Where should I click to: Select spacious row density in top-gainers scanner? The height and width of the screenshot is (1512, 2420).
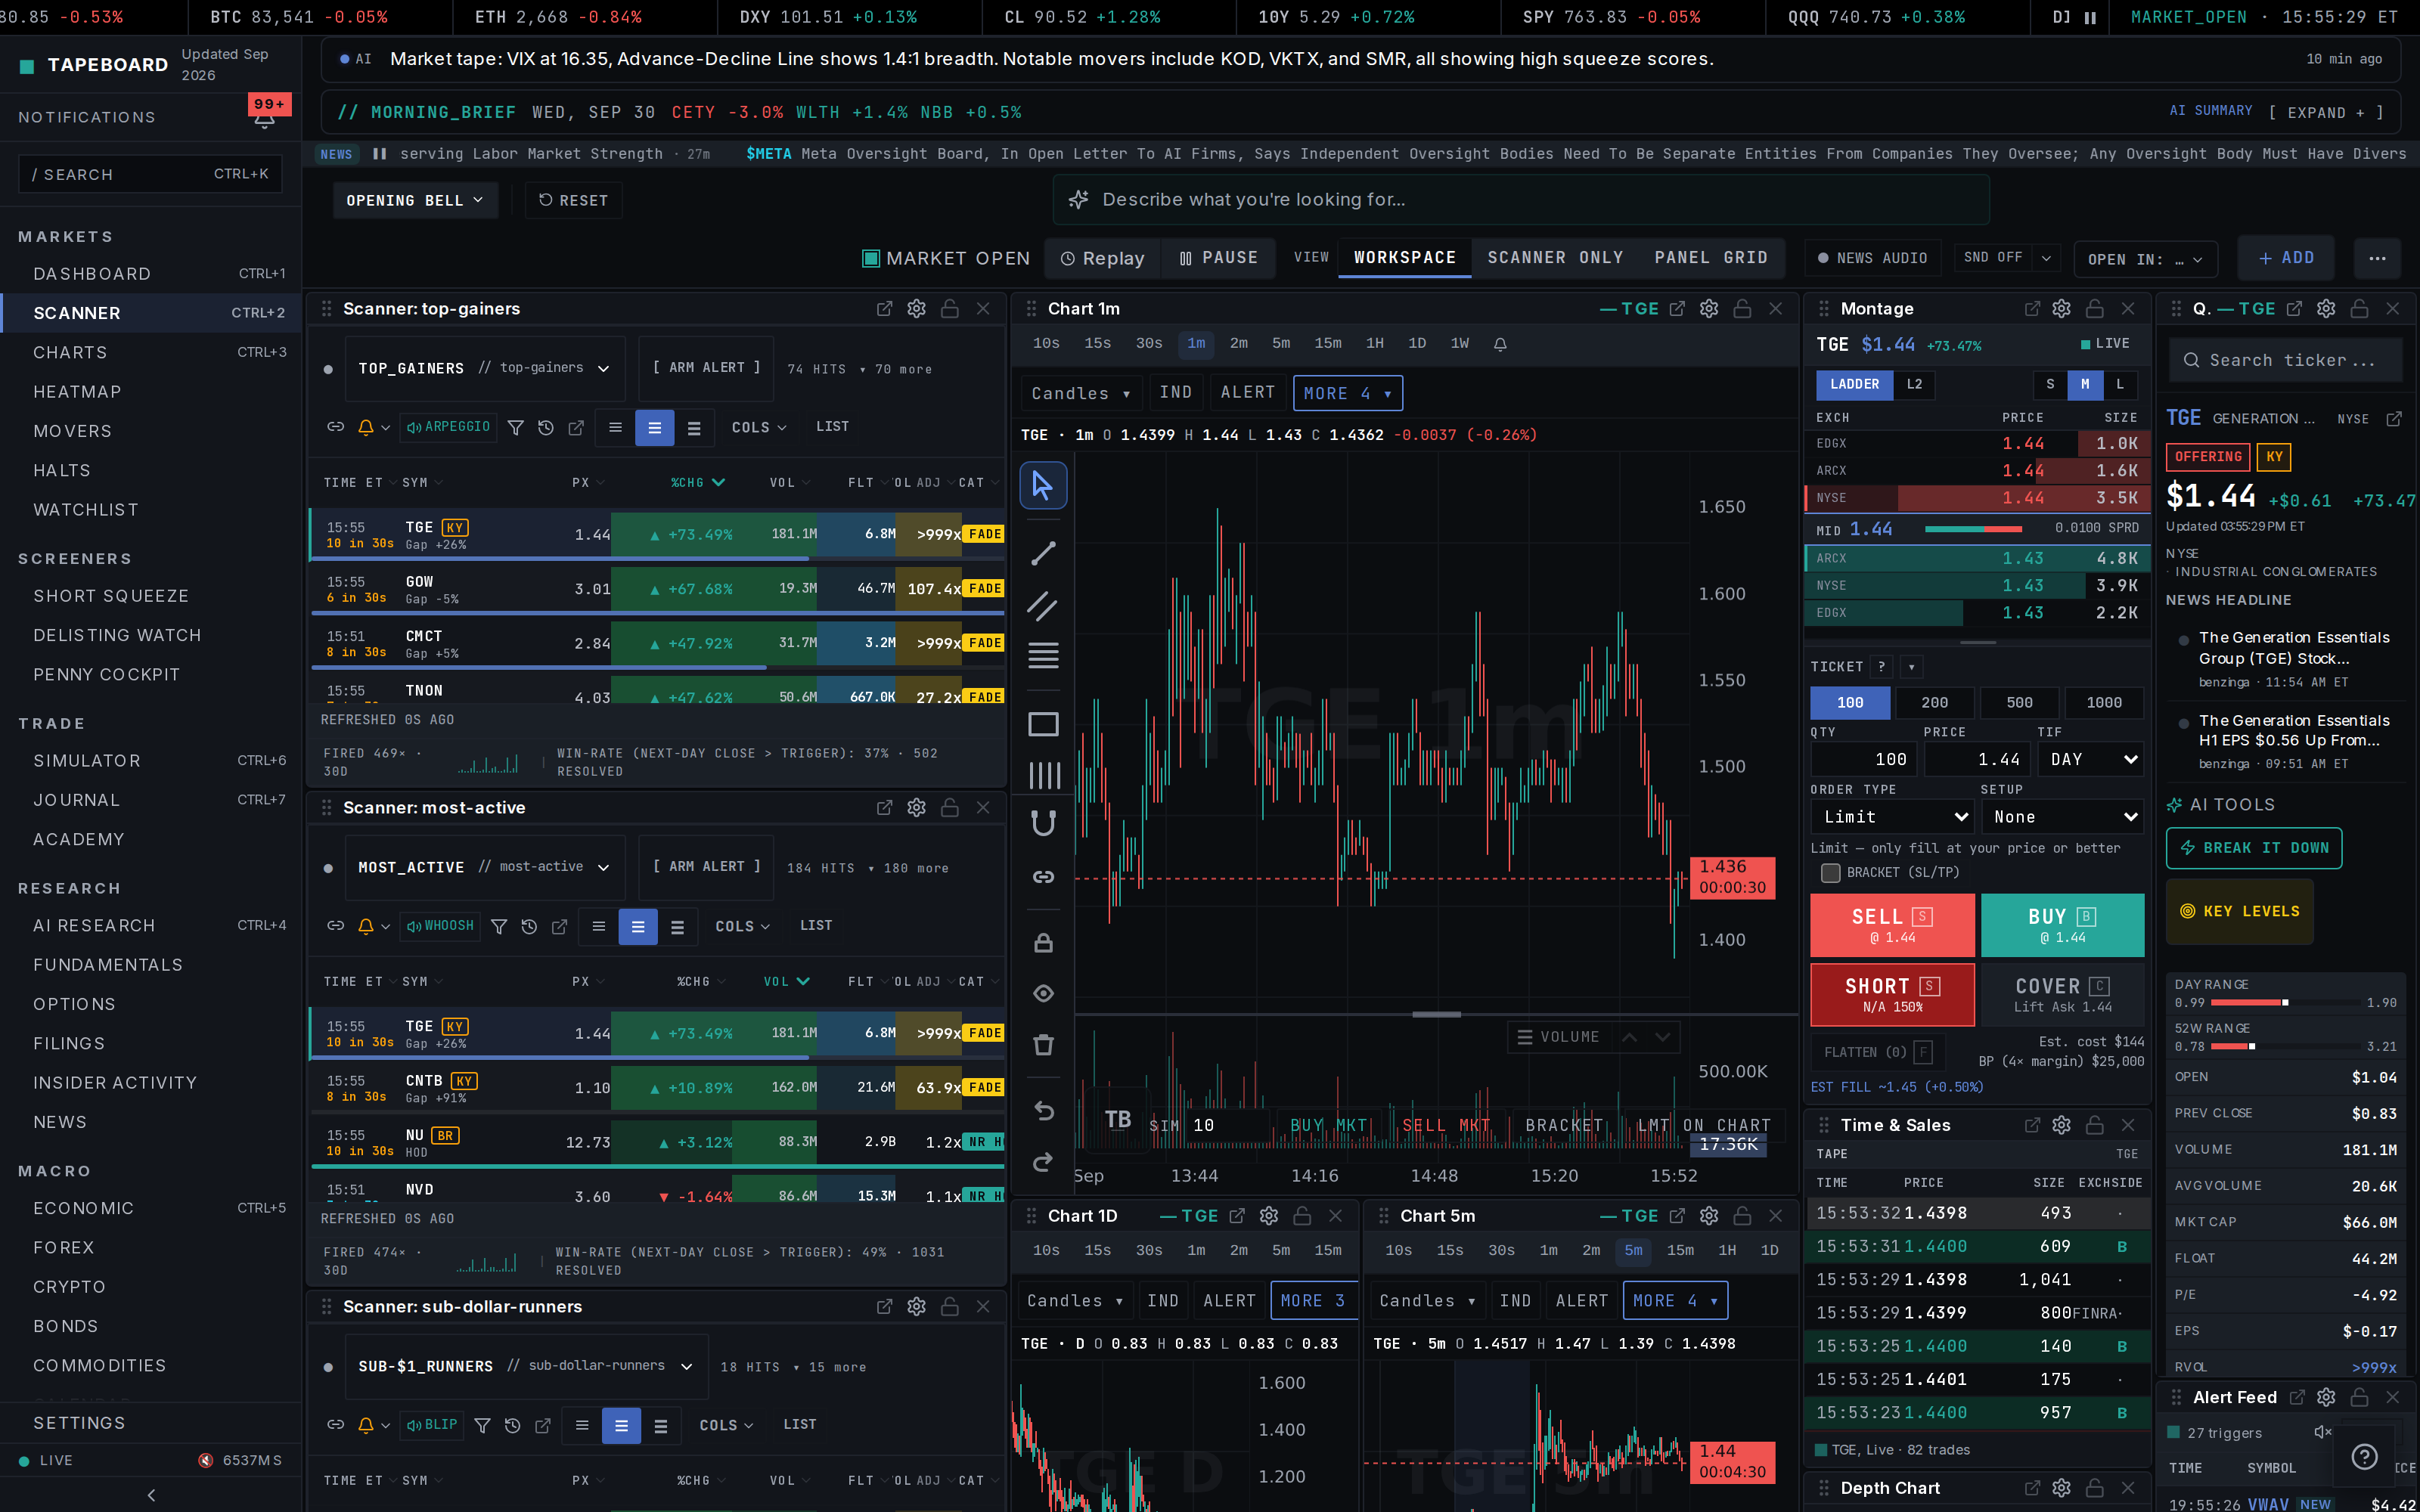coord(694,428)
